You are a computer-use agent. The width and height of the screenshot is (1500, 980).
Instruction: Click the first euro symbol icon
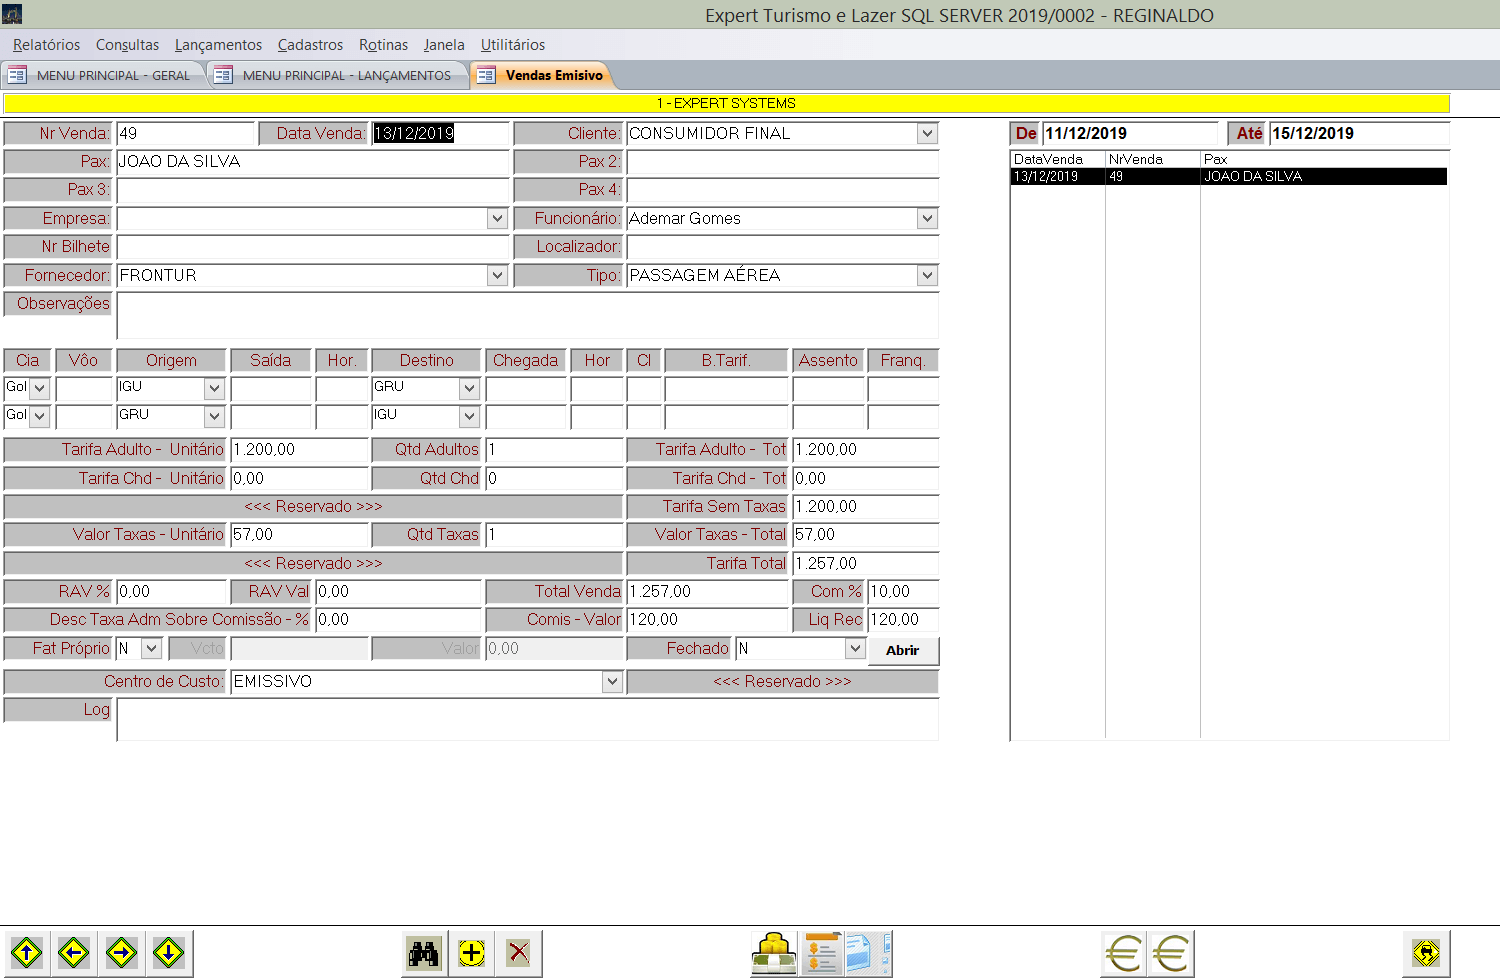click(1124, 953)
